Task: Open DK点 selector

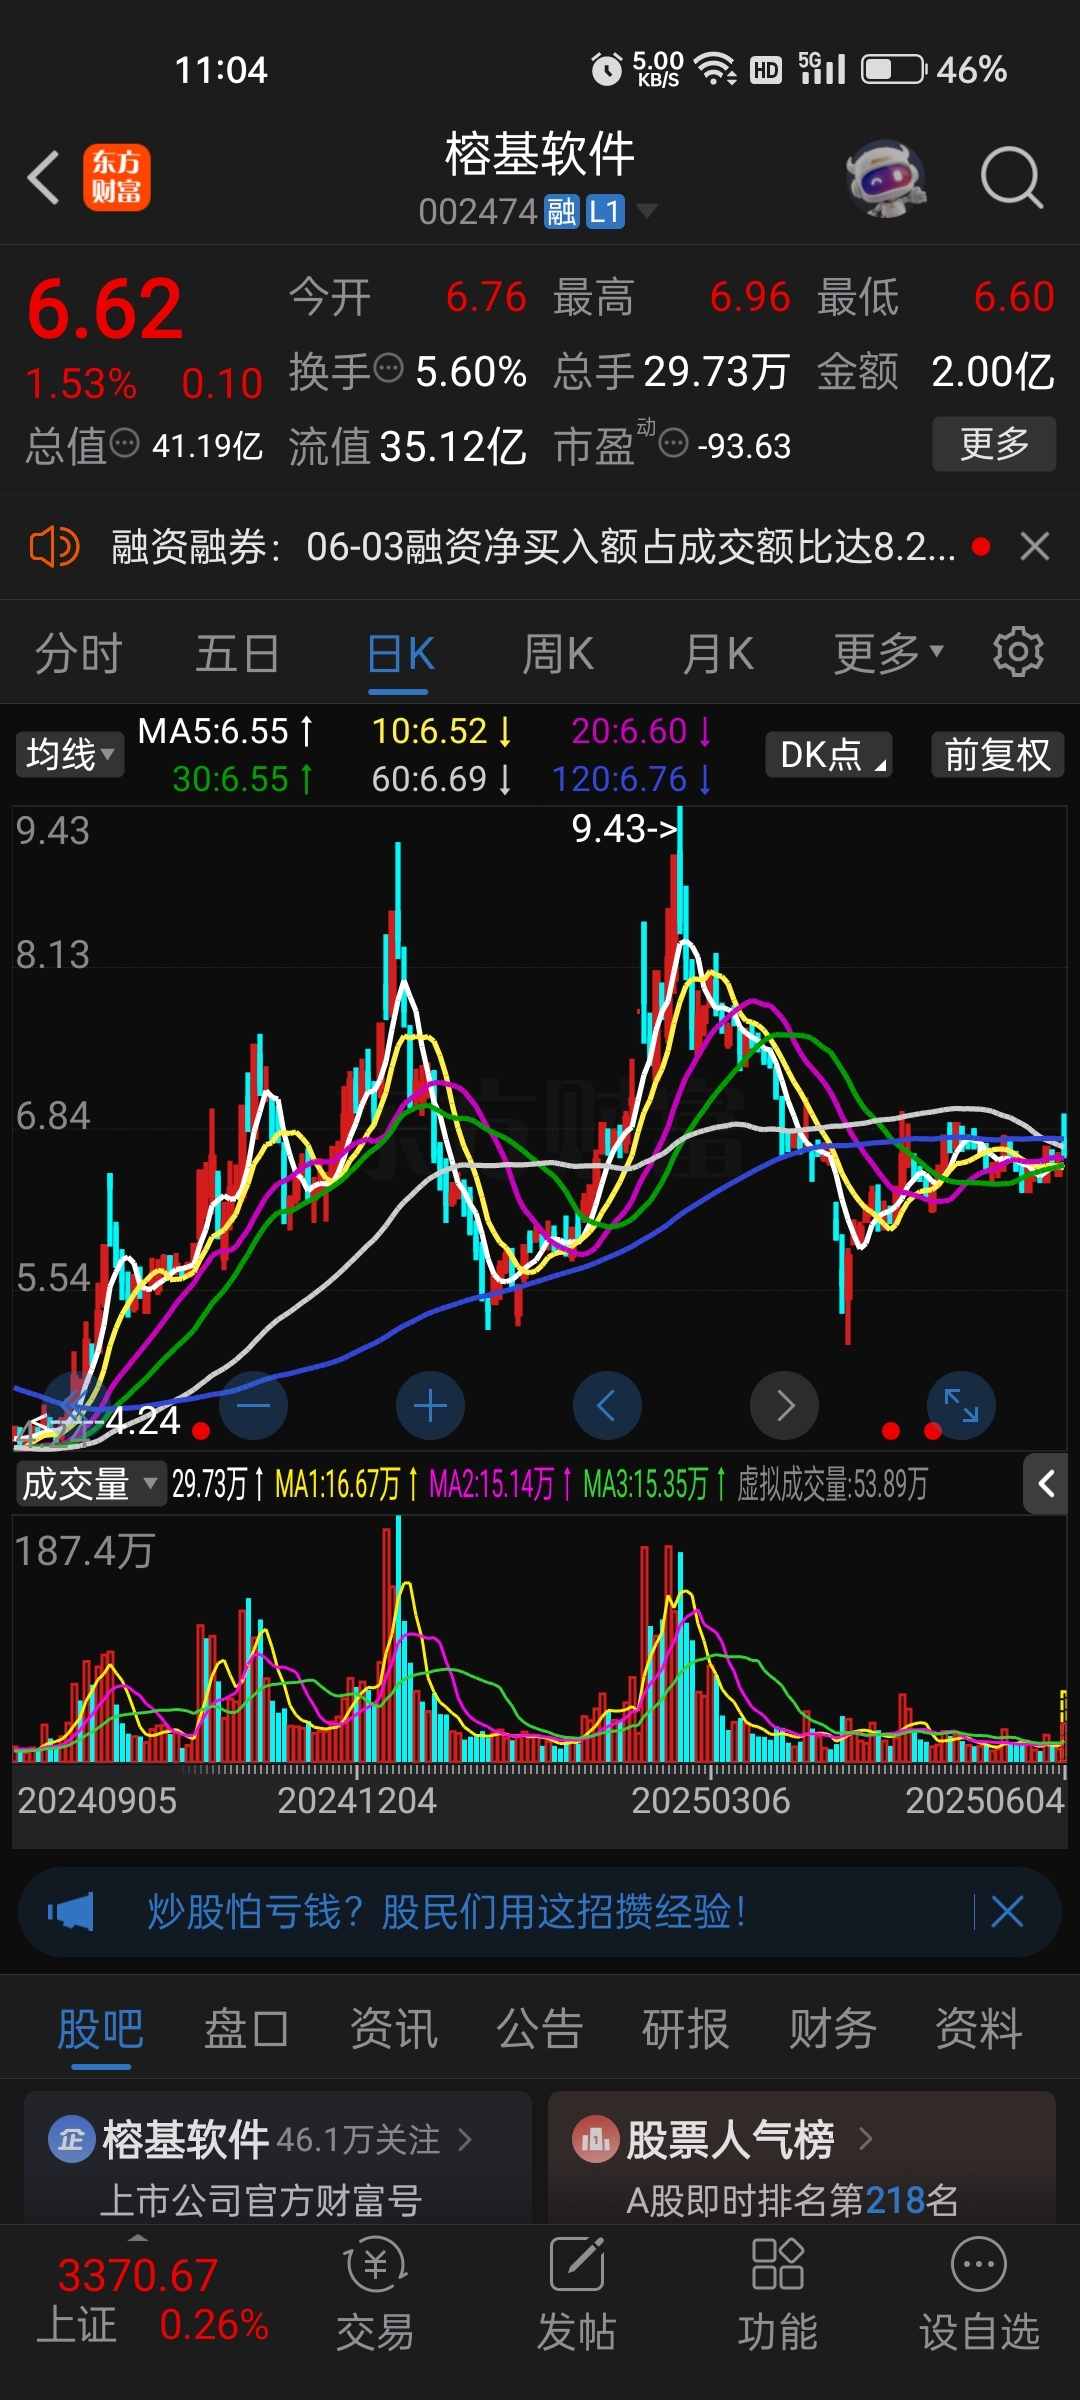Action: (829, 754)
